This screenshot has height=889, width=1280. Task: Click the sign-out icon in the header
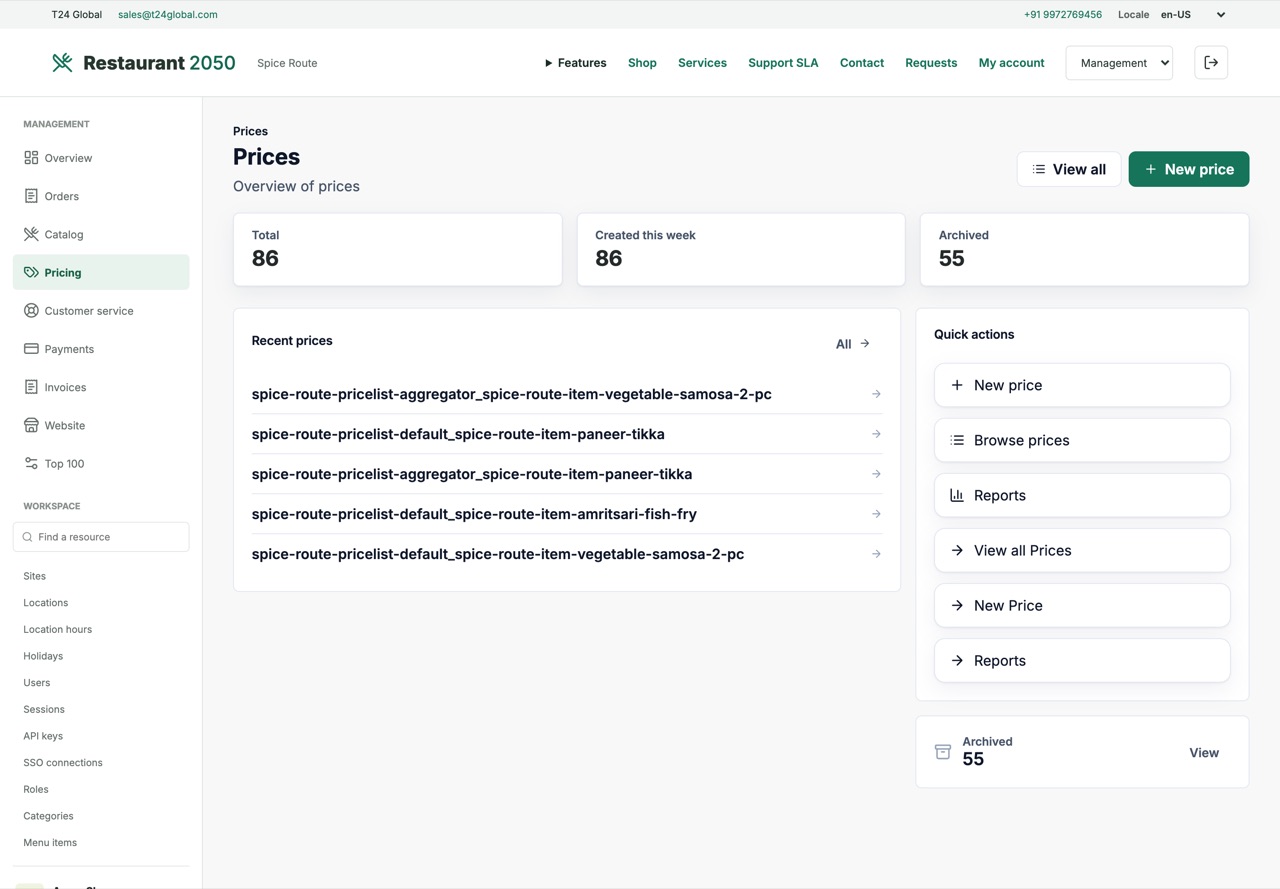(1211, 62)
